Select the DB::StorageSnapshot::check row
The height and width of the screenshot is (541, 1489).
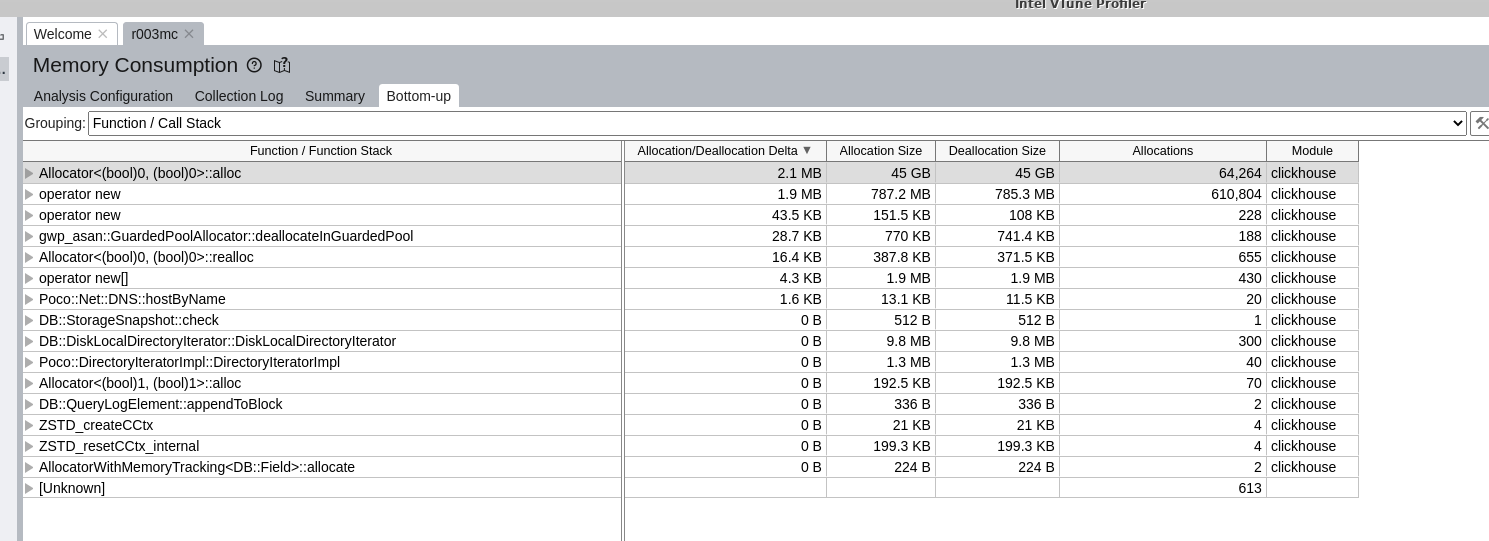[x=128, y=320]
